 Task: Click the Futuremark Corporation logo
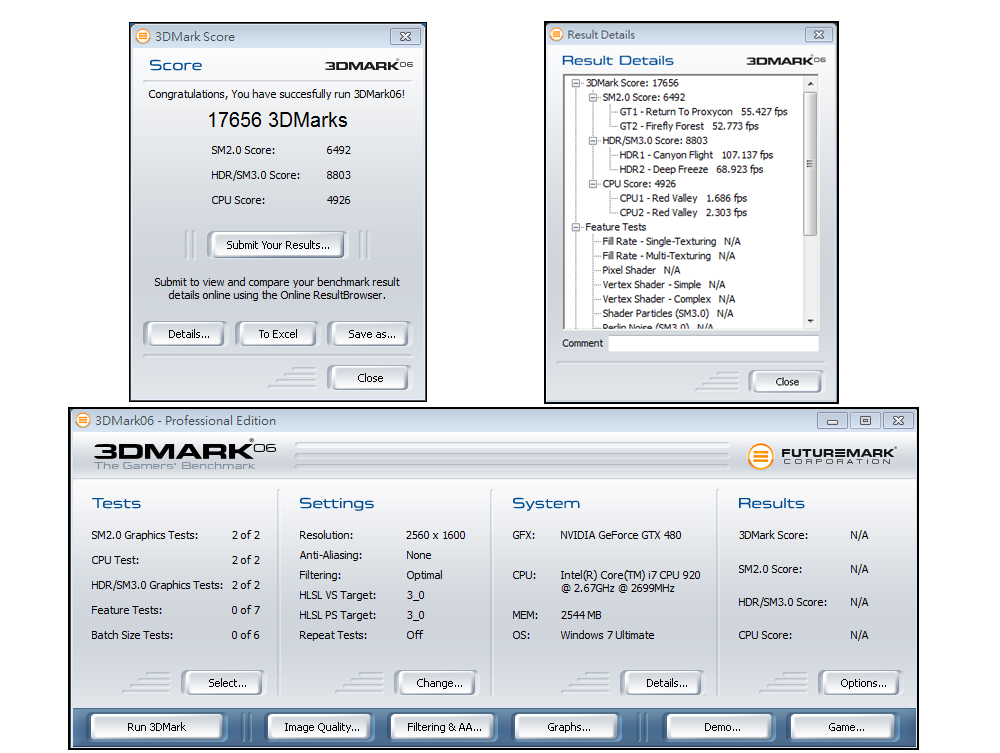[x=822, y=456]
